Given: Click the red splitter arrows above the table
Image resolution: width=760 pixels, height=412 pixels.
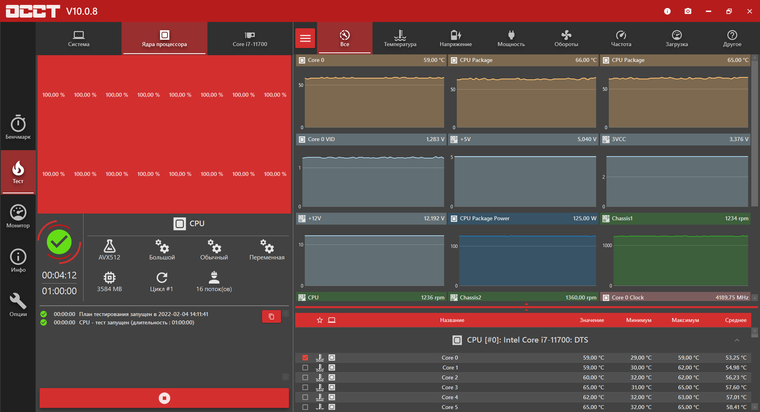Looking at the screenshot, I should (x=526, y=307).
